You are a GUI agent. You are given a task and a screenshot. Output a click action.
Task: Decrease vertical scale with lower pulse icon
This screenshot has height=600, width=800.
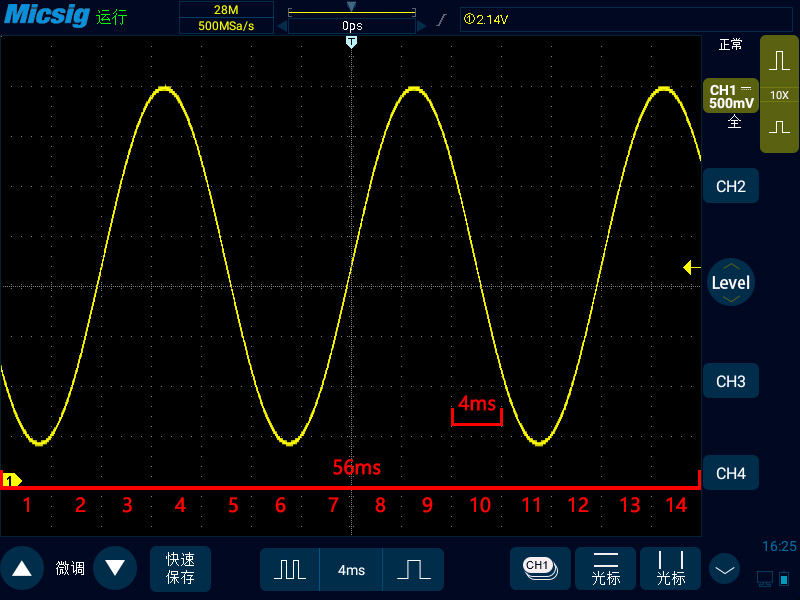pos(779,127)
